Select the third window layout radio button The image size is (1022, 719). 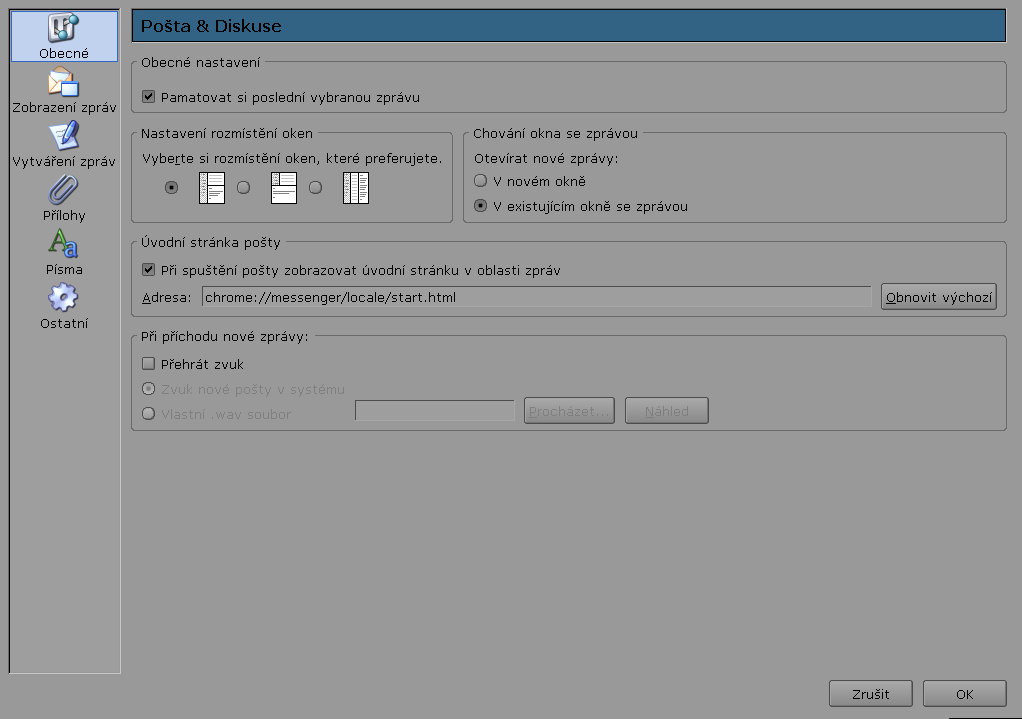tap(315, 188)
